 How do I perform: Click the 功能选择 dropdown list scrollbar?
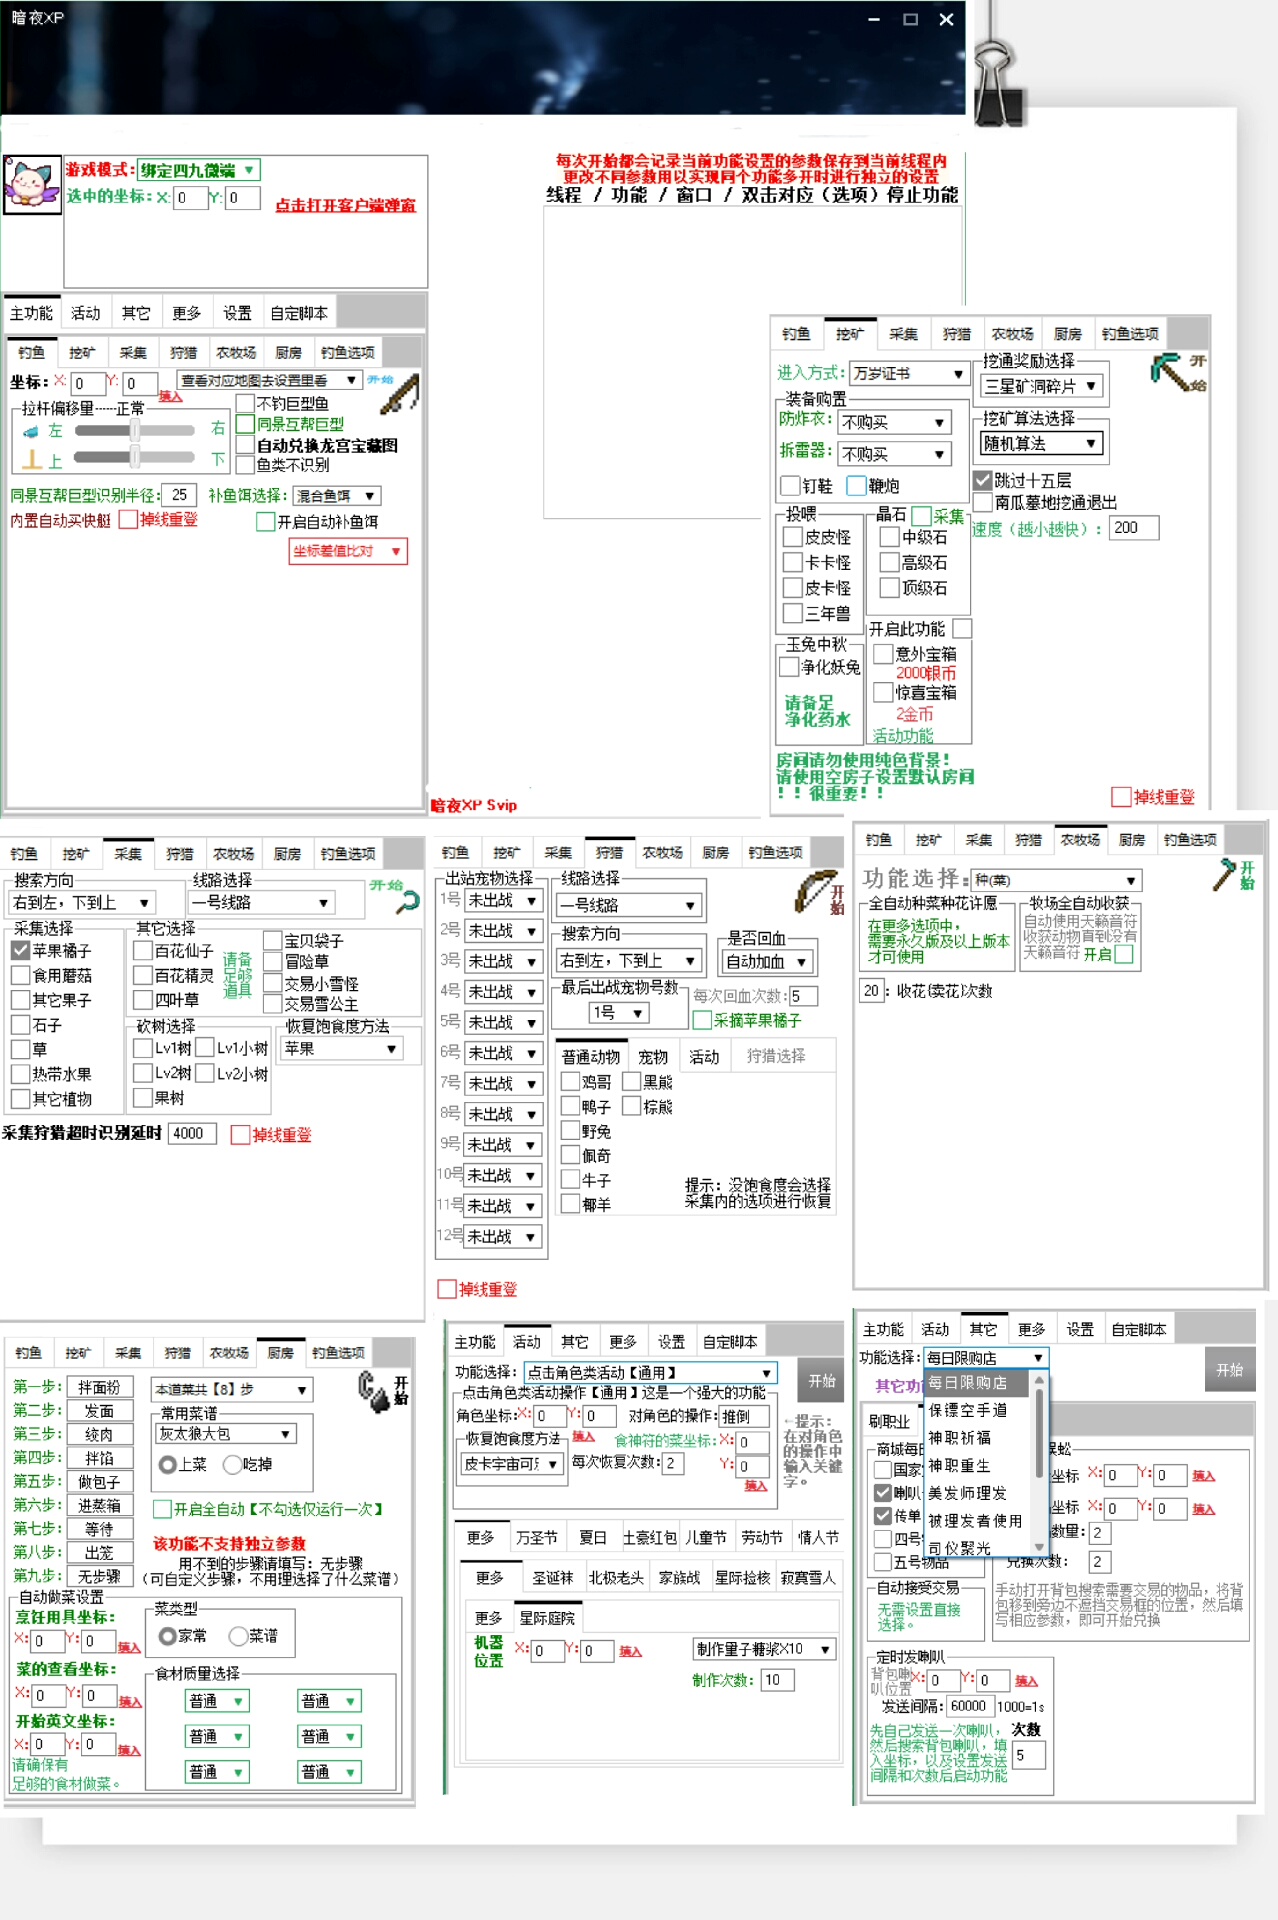(x=1039, y=1463)
